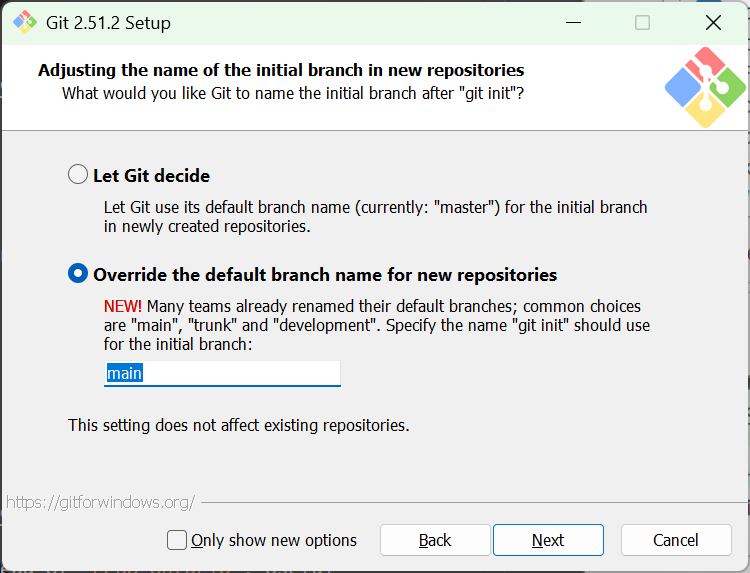750x573 pixels.
Task: Cancel the Git installation
Action: 676,540
